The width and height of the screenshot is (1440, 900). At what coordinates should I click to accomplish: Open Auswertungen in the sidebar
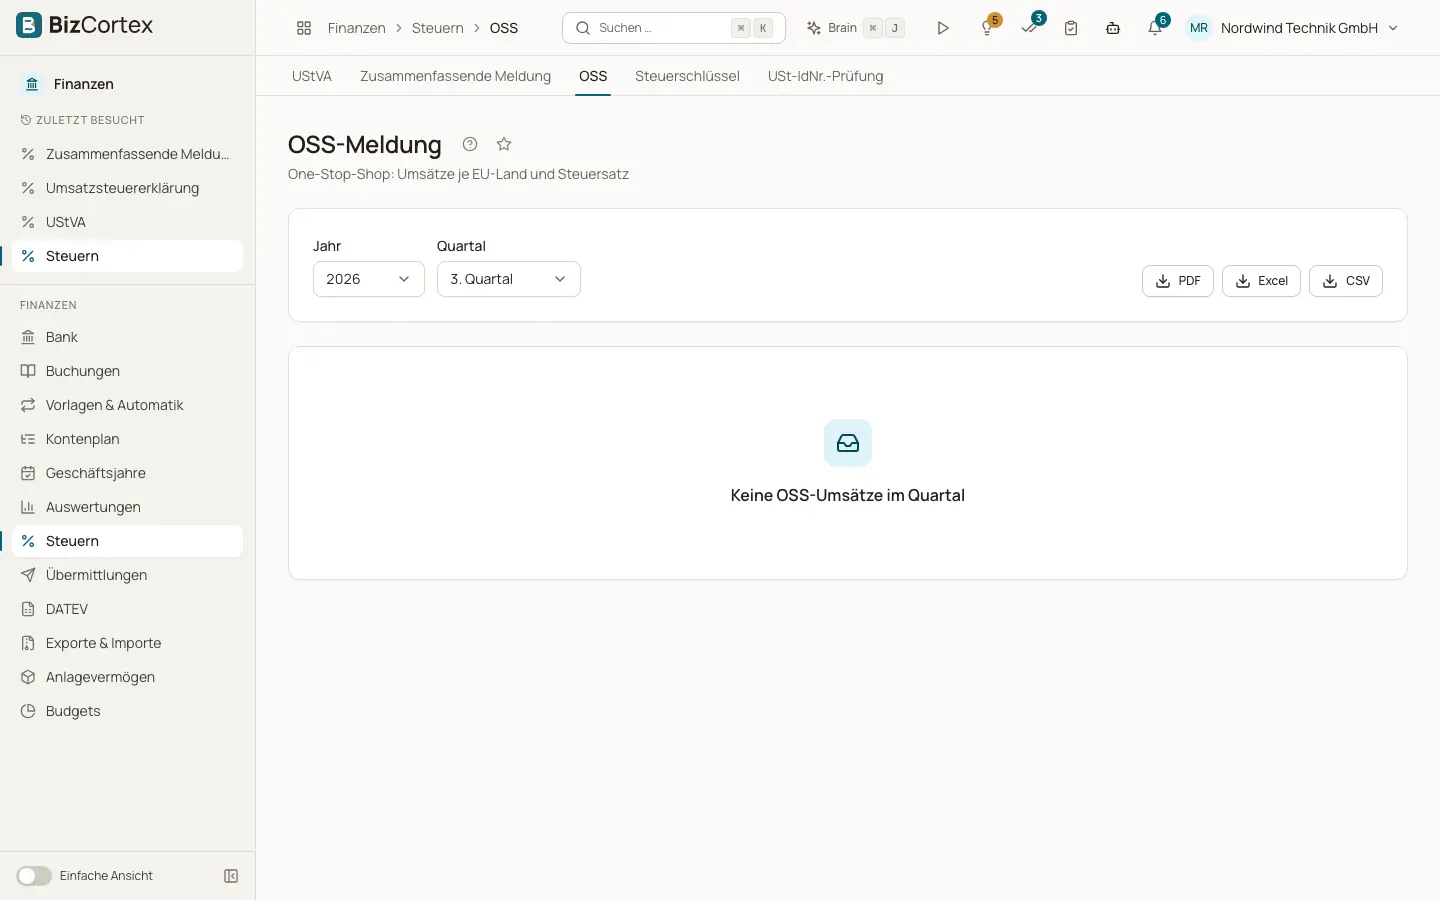[x=128, y=507]
